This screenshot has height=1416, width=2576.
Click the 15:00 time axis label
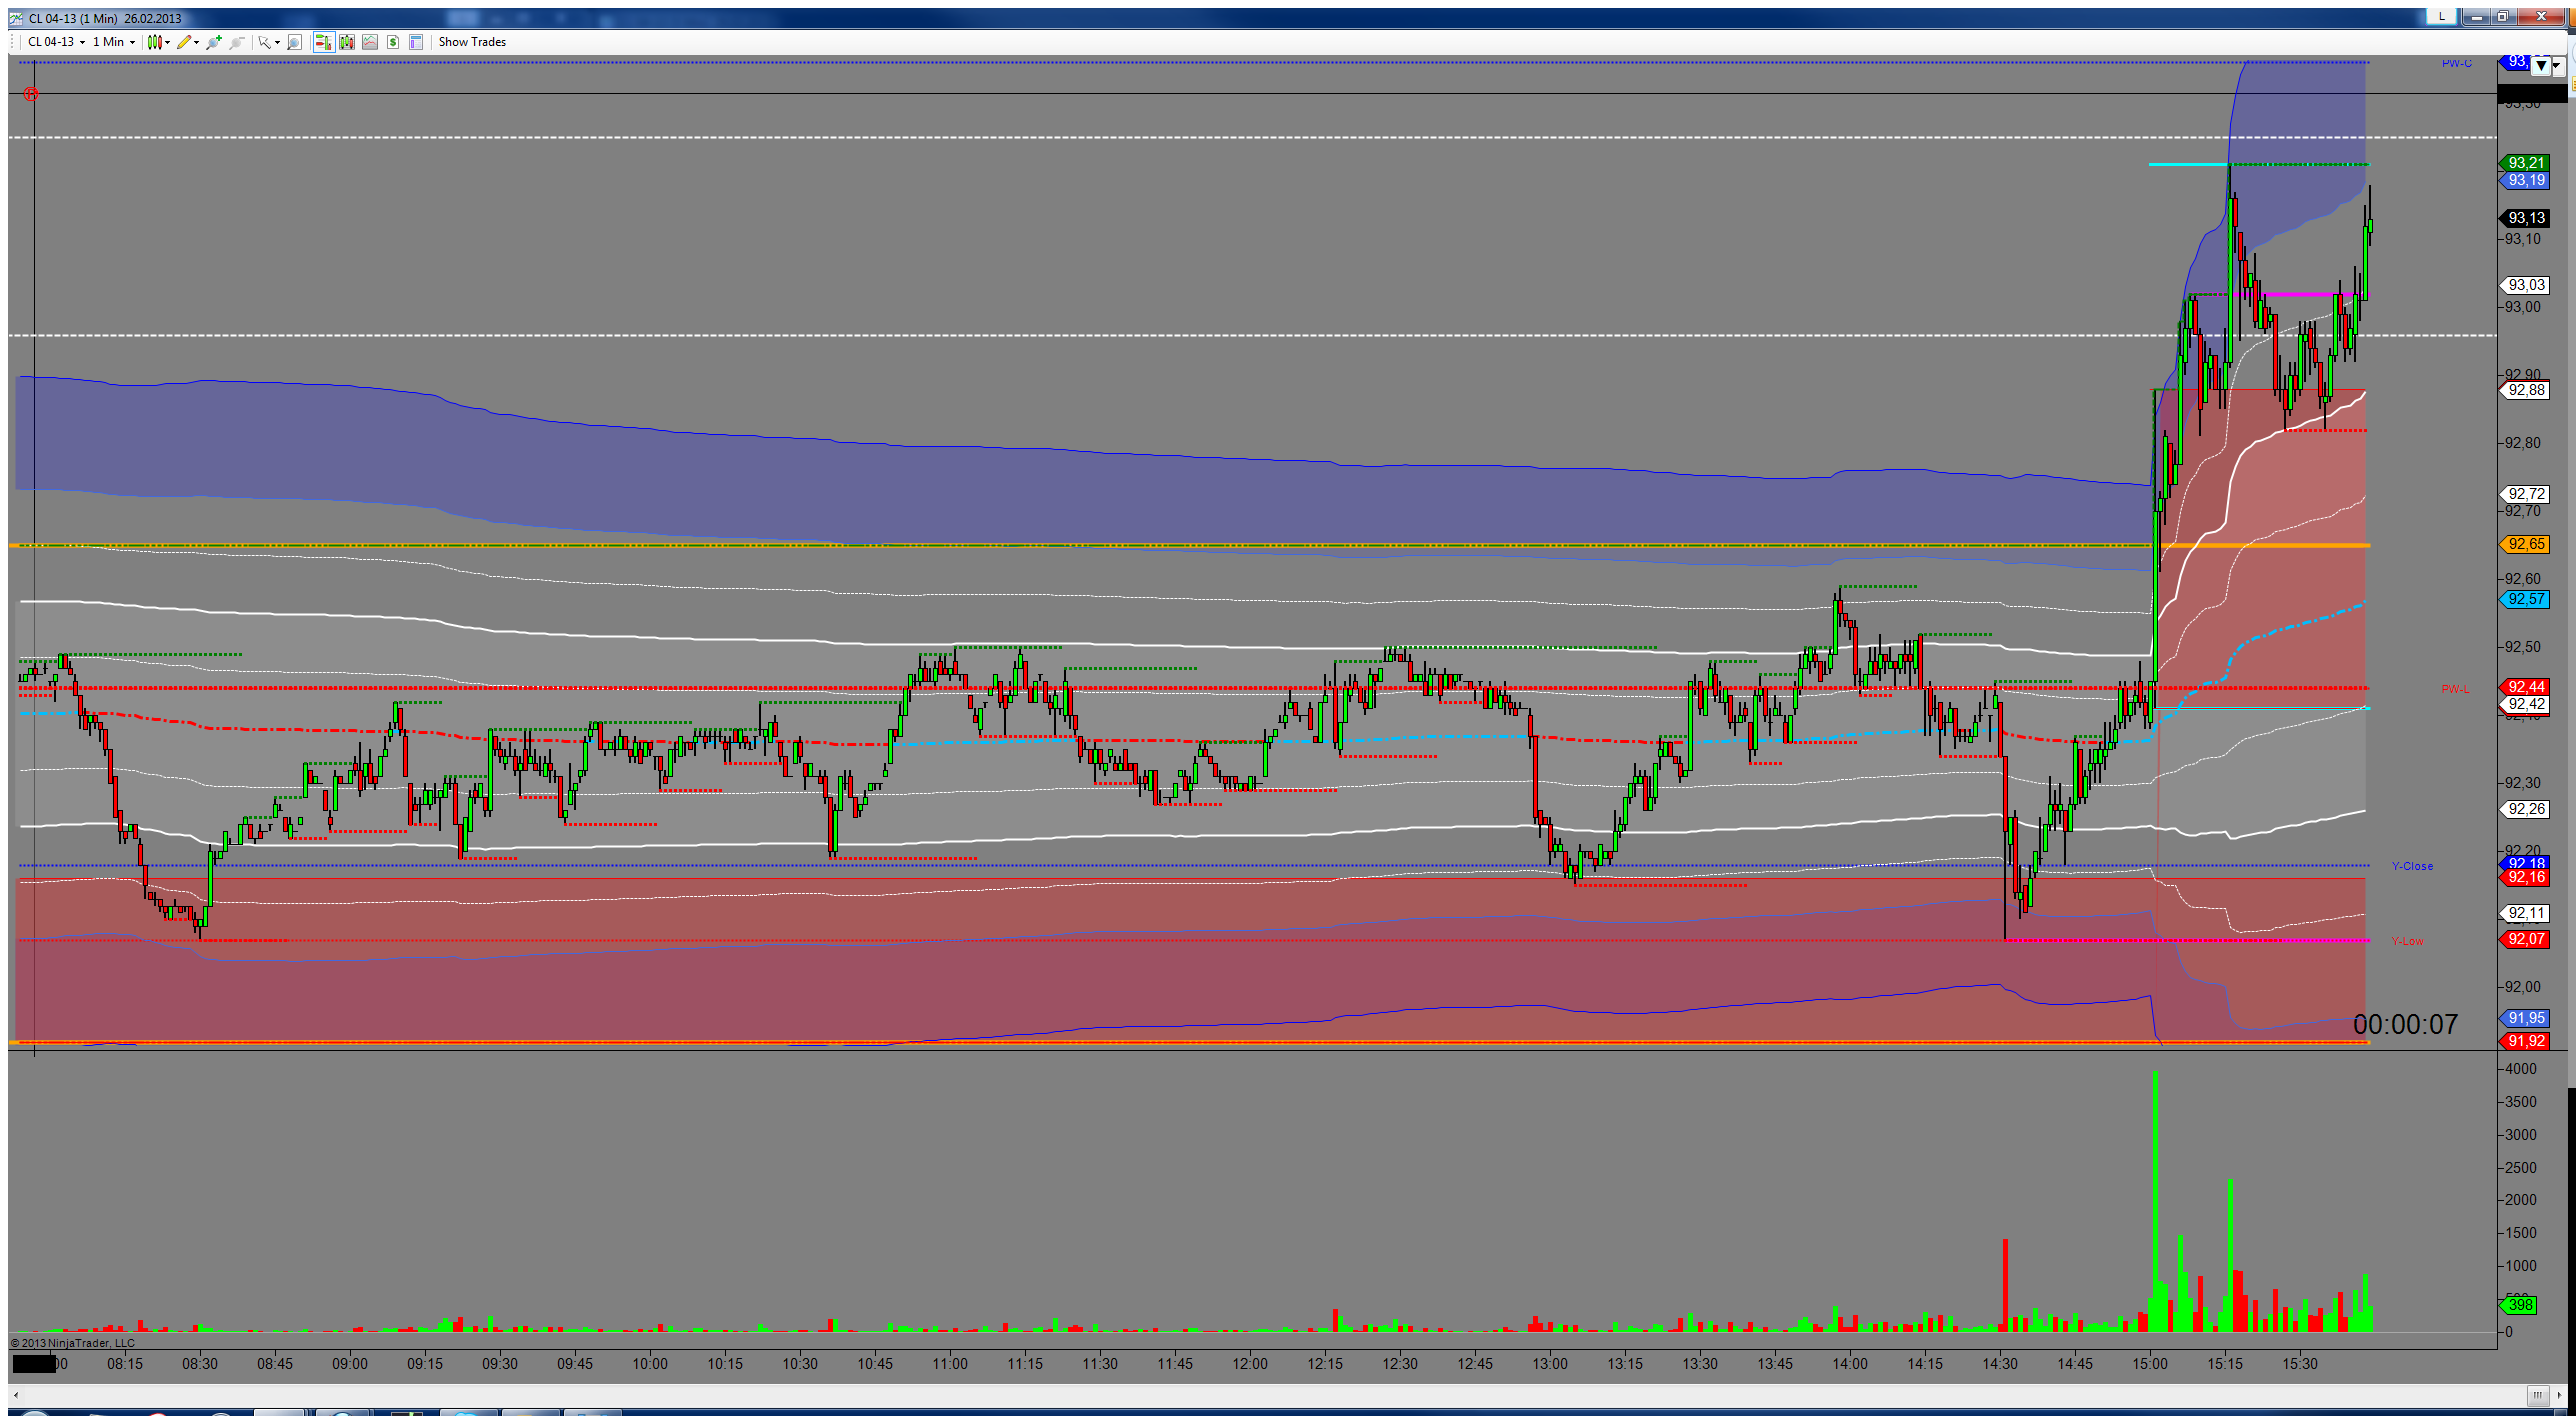point(2150,1363)
